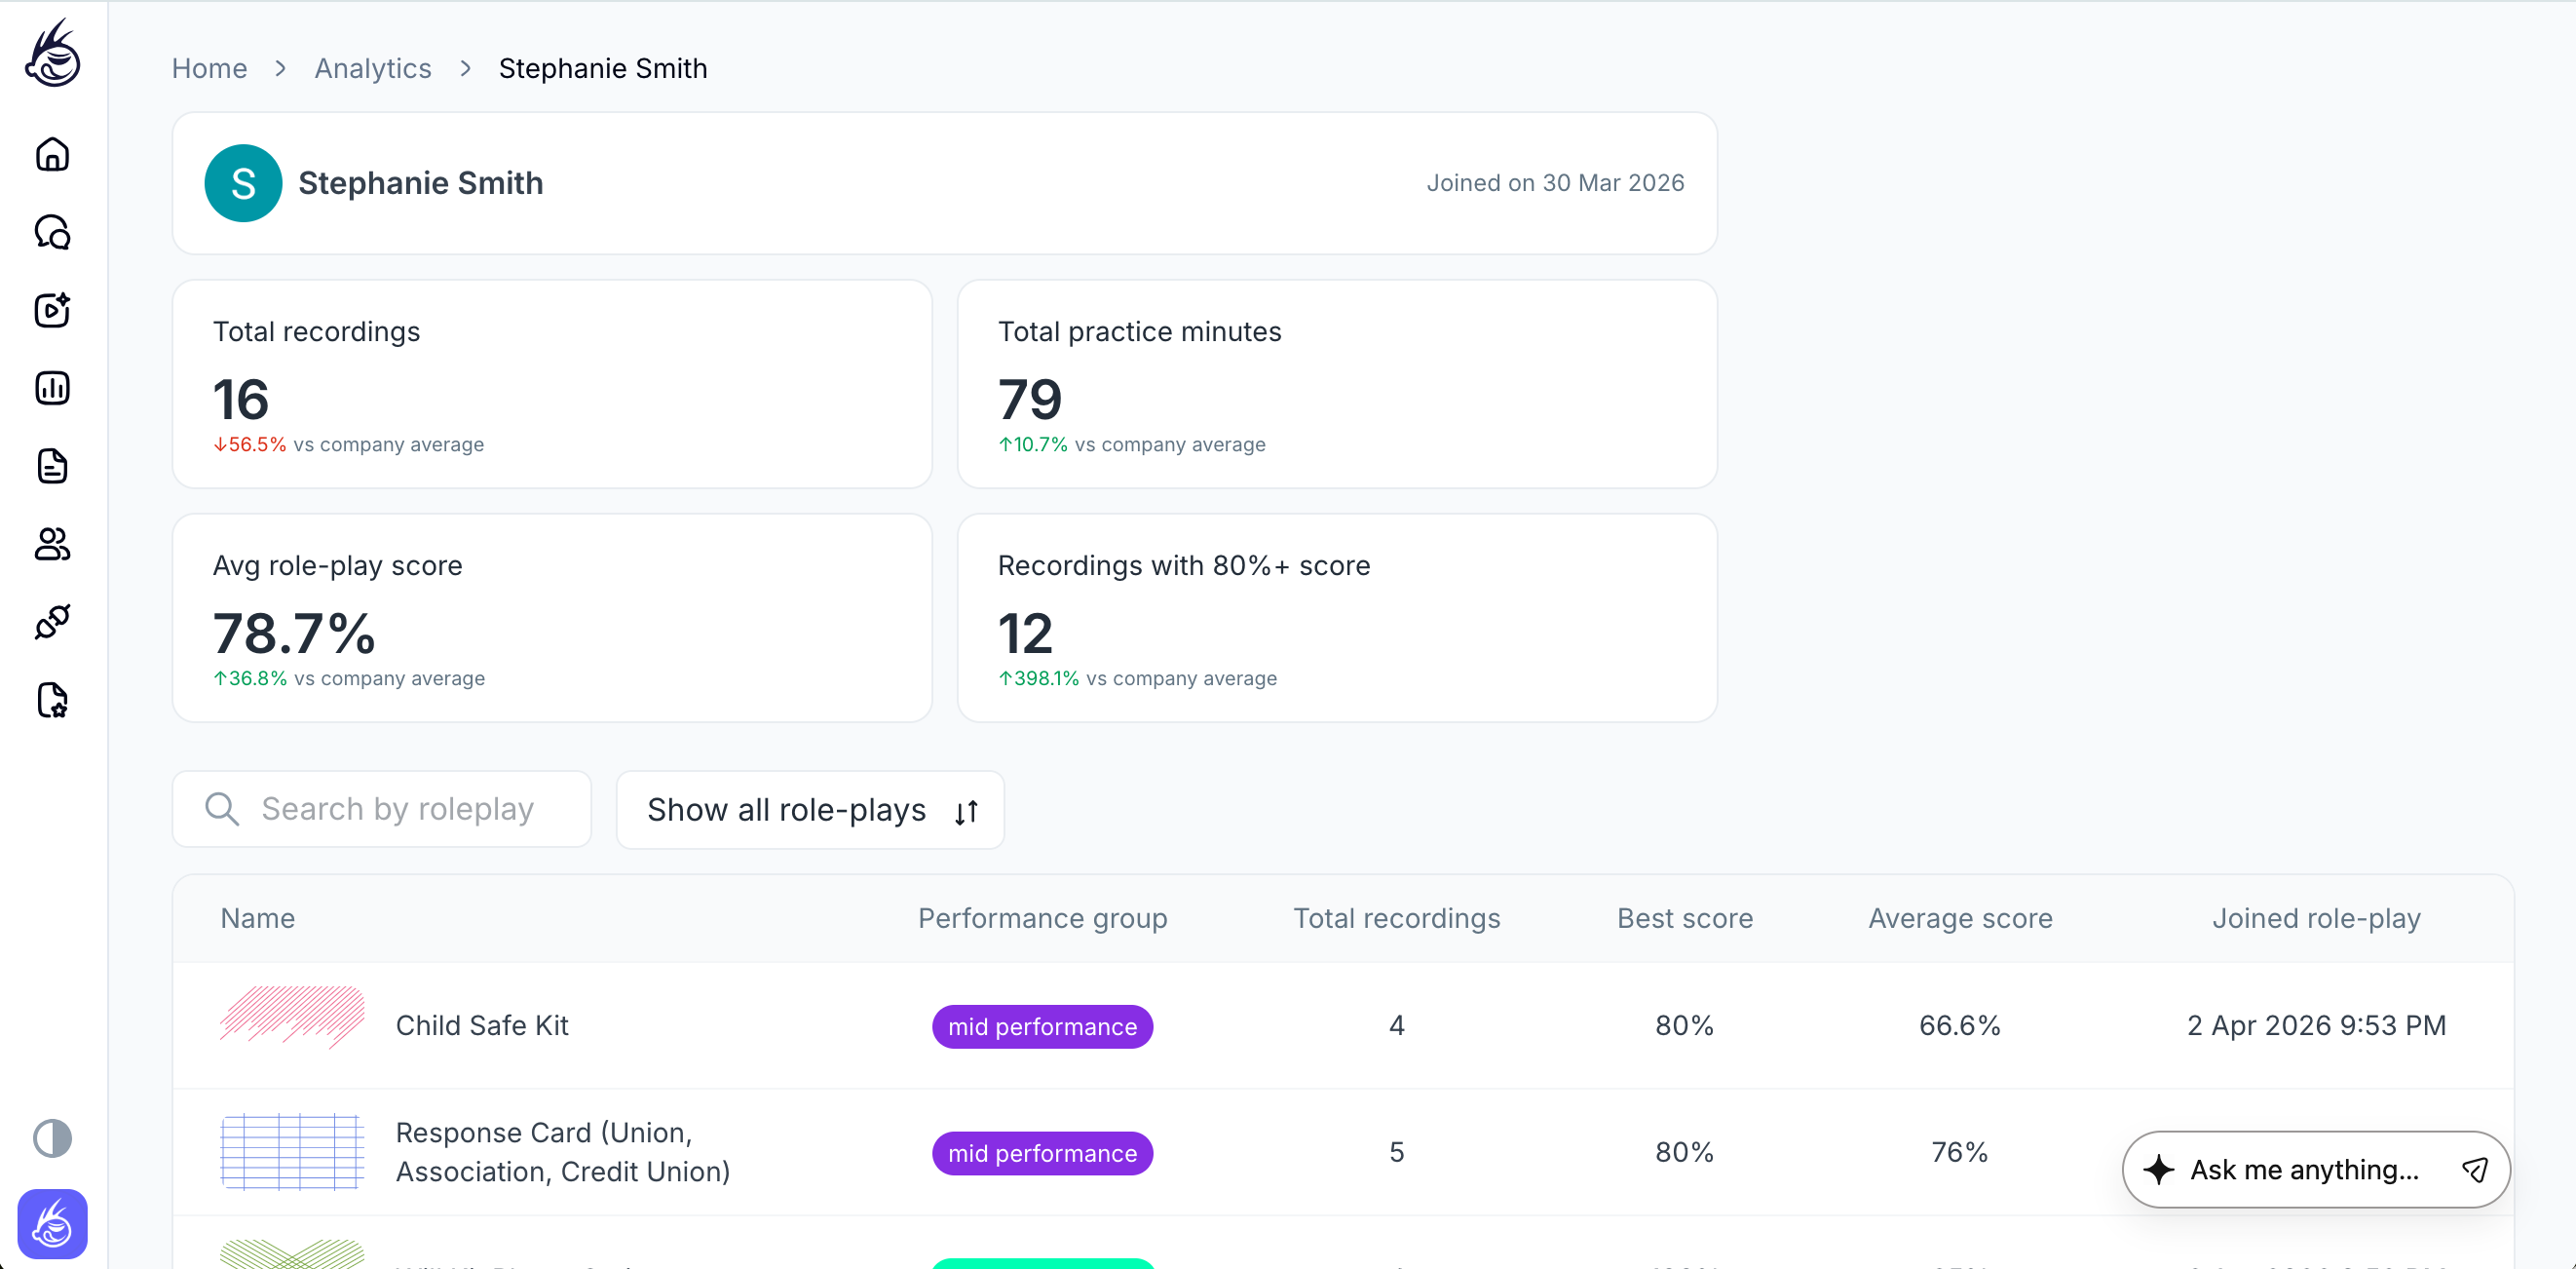The image size is (2576, 1269).
Task: Sort by Name column header
Action: 258,918
